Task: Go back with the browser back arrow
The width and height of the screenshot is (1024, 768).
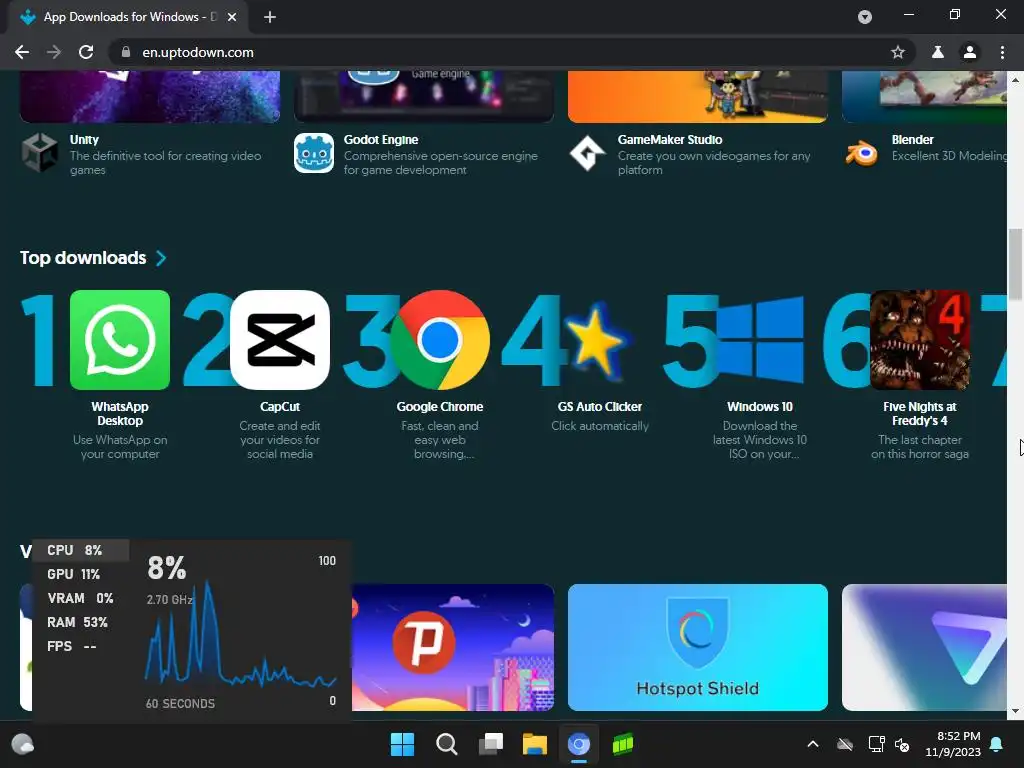Action: click(x=22, y=52)
